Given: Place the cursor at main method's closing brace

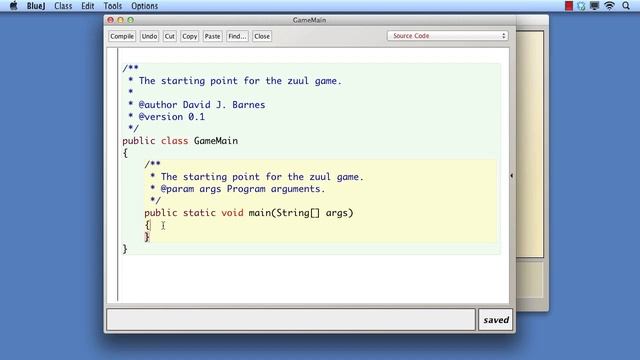Looking at the screenshot, I should (147, 237).
